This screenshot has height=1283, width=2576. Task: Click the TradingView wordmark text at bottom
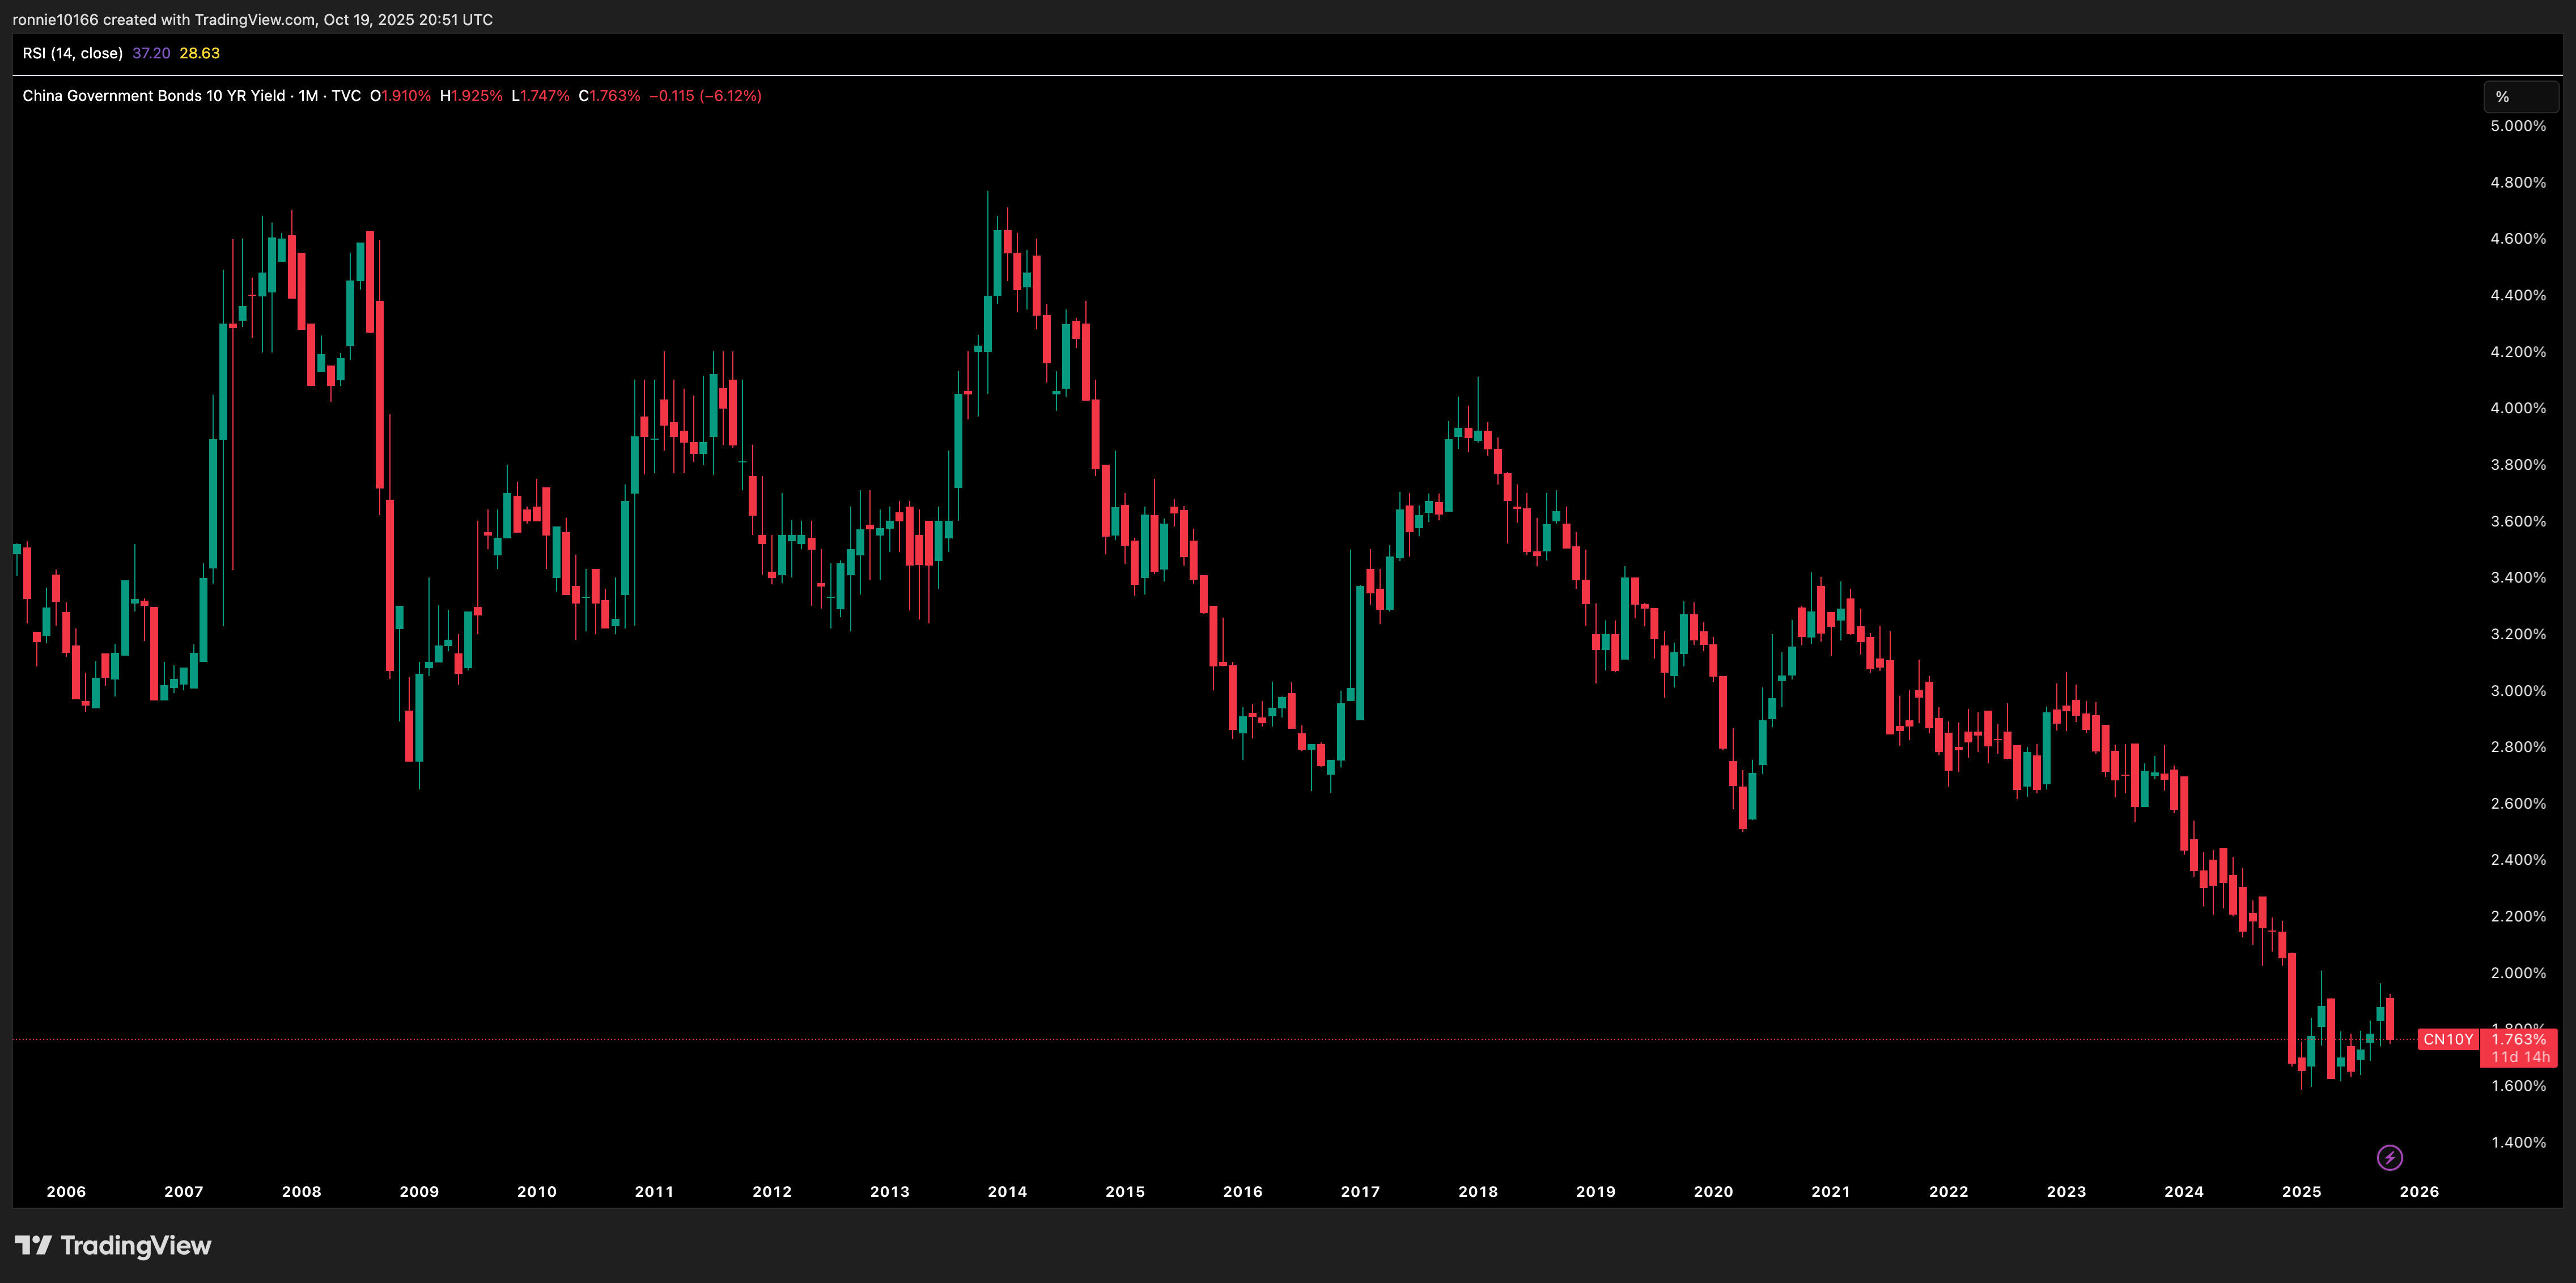136,1245
